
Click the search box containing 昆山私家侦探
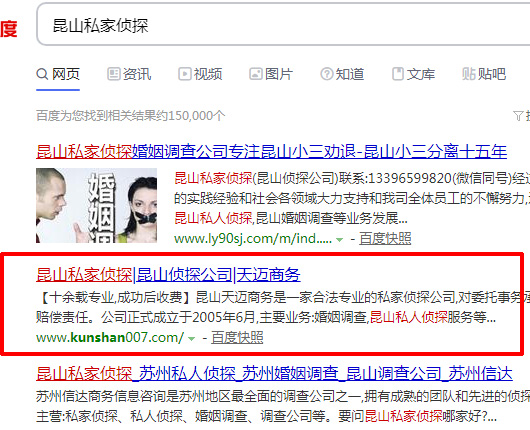(283, 24)
